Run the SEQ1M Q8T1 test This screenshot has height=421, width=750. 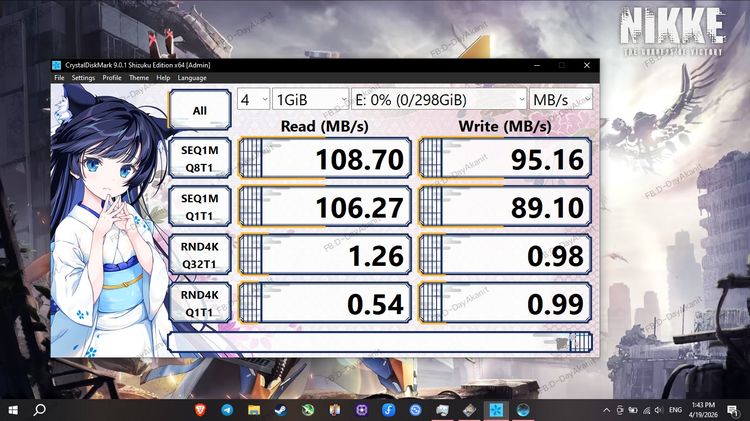tap(199, 158)
